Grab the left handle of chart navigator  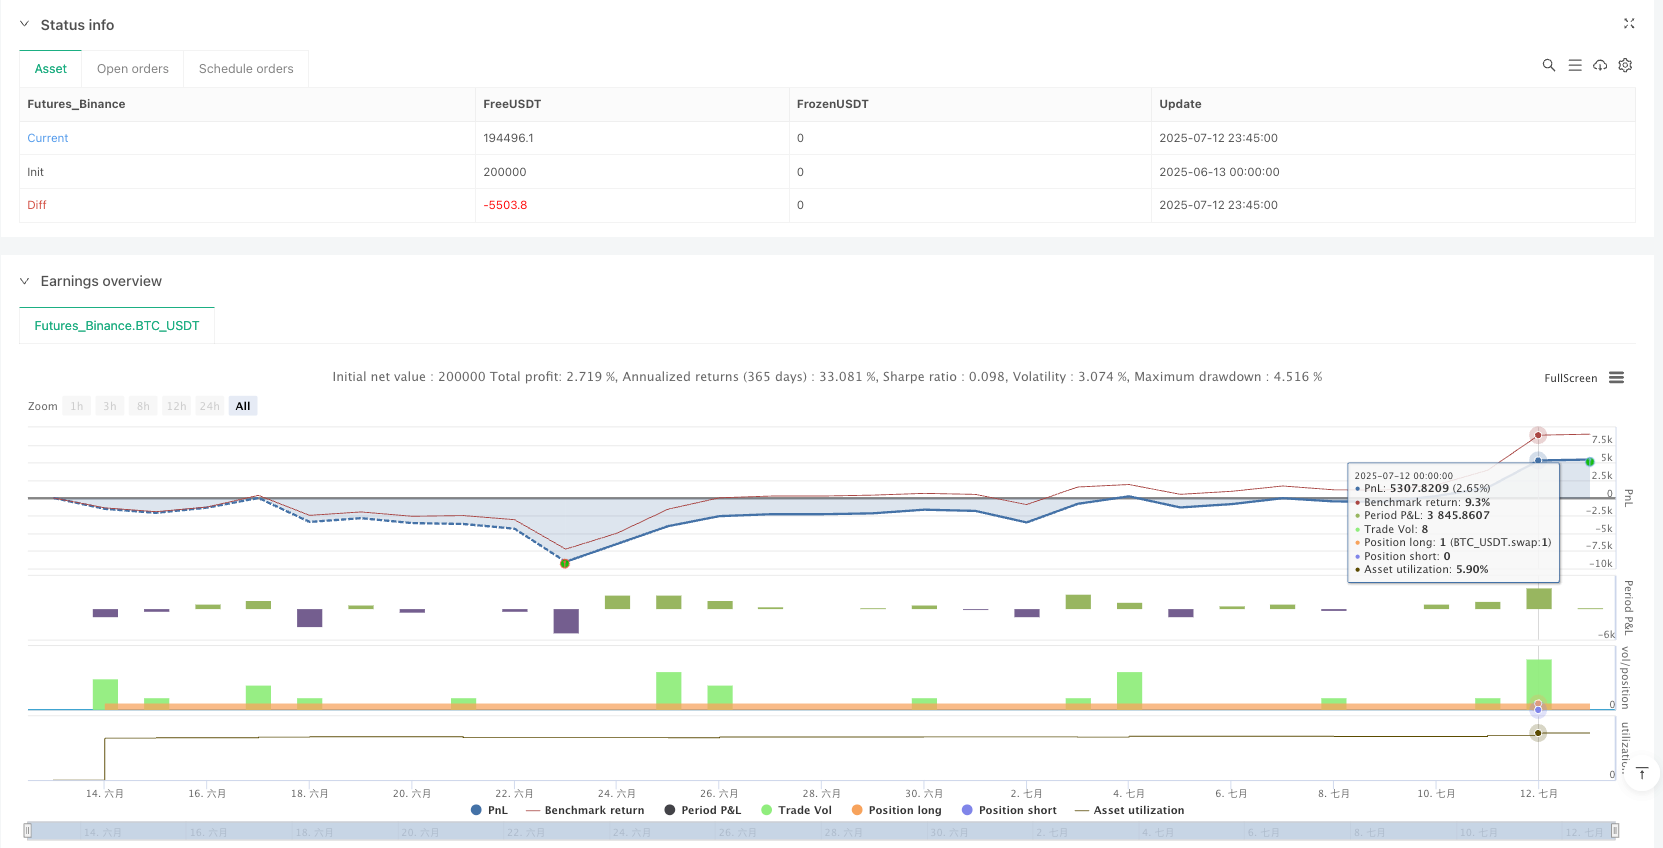point(28,831)
